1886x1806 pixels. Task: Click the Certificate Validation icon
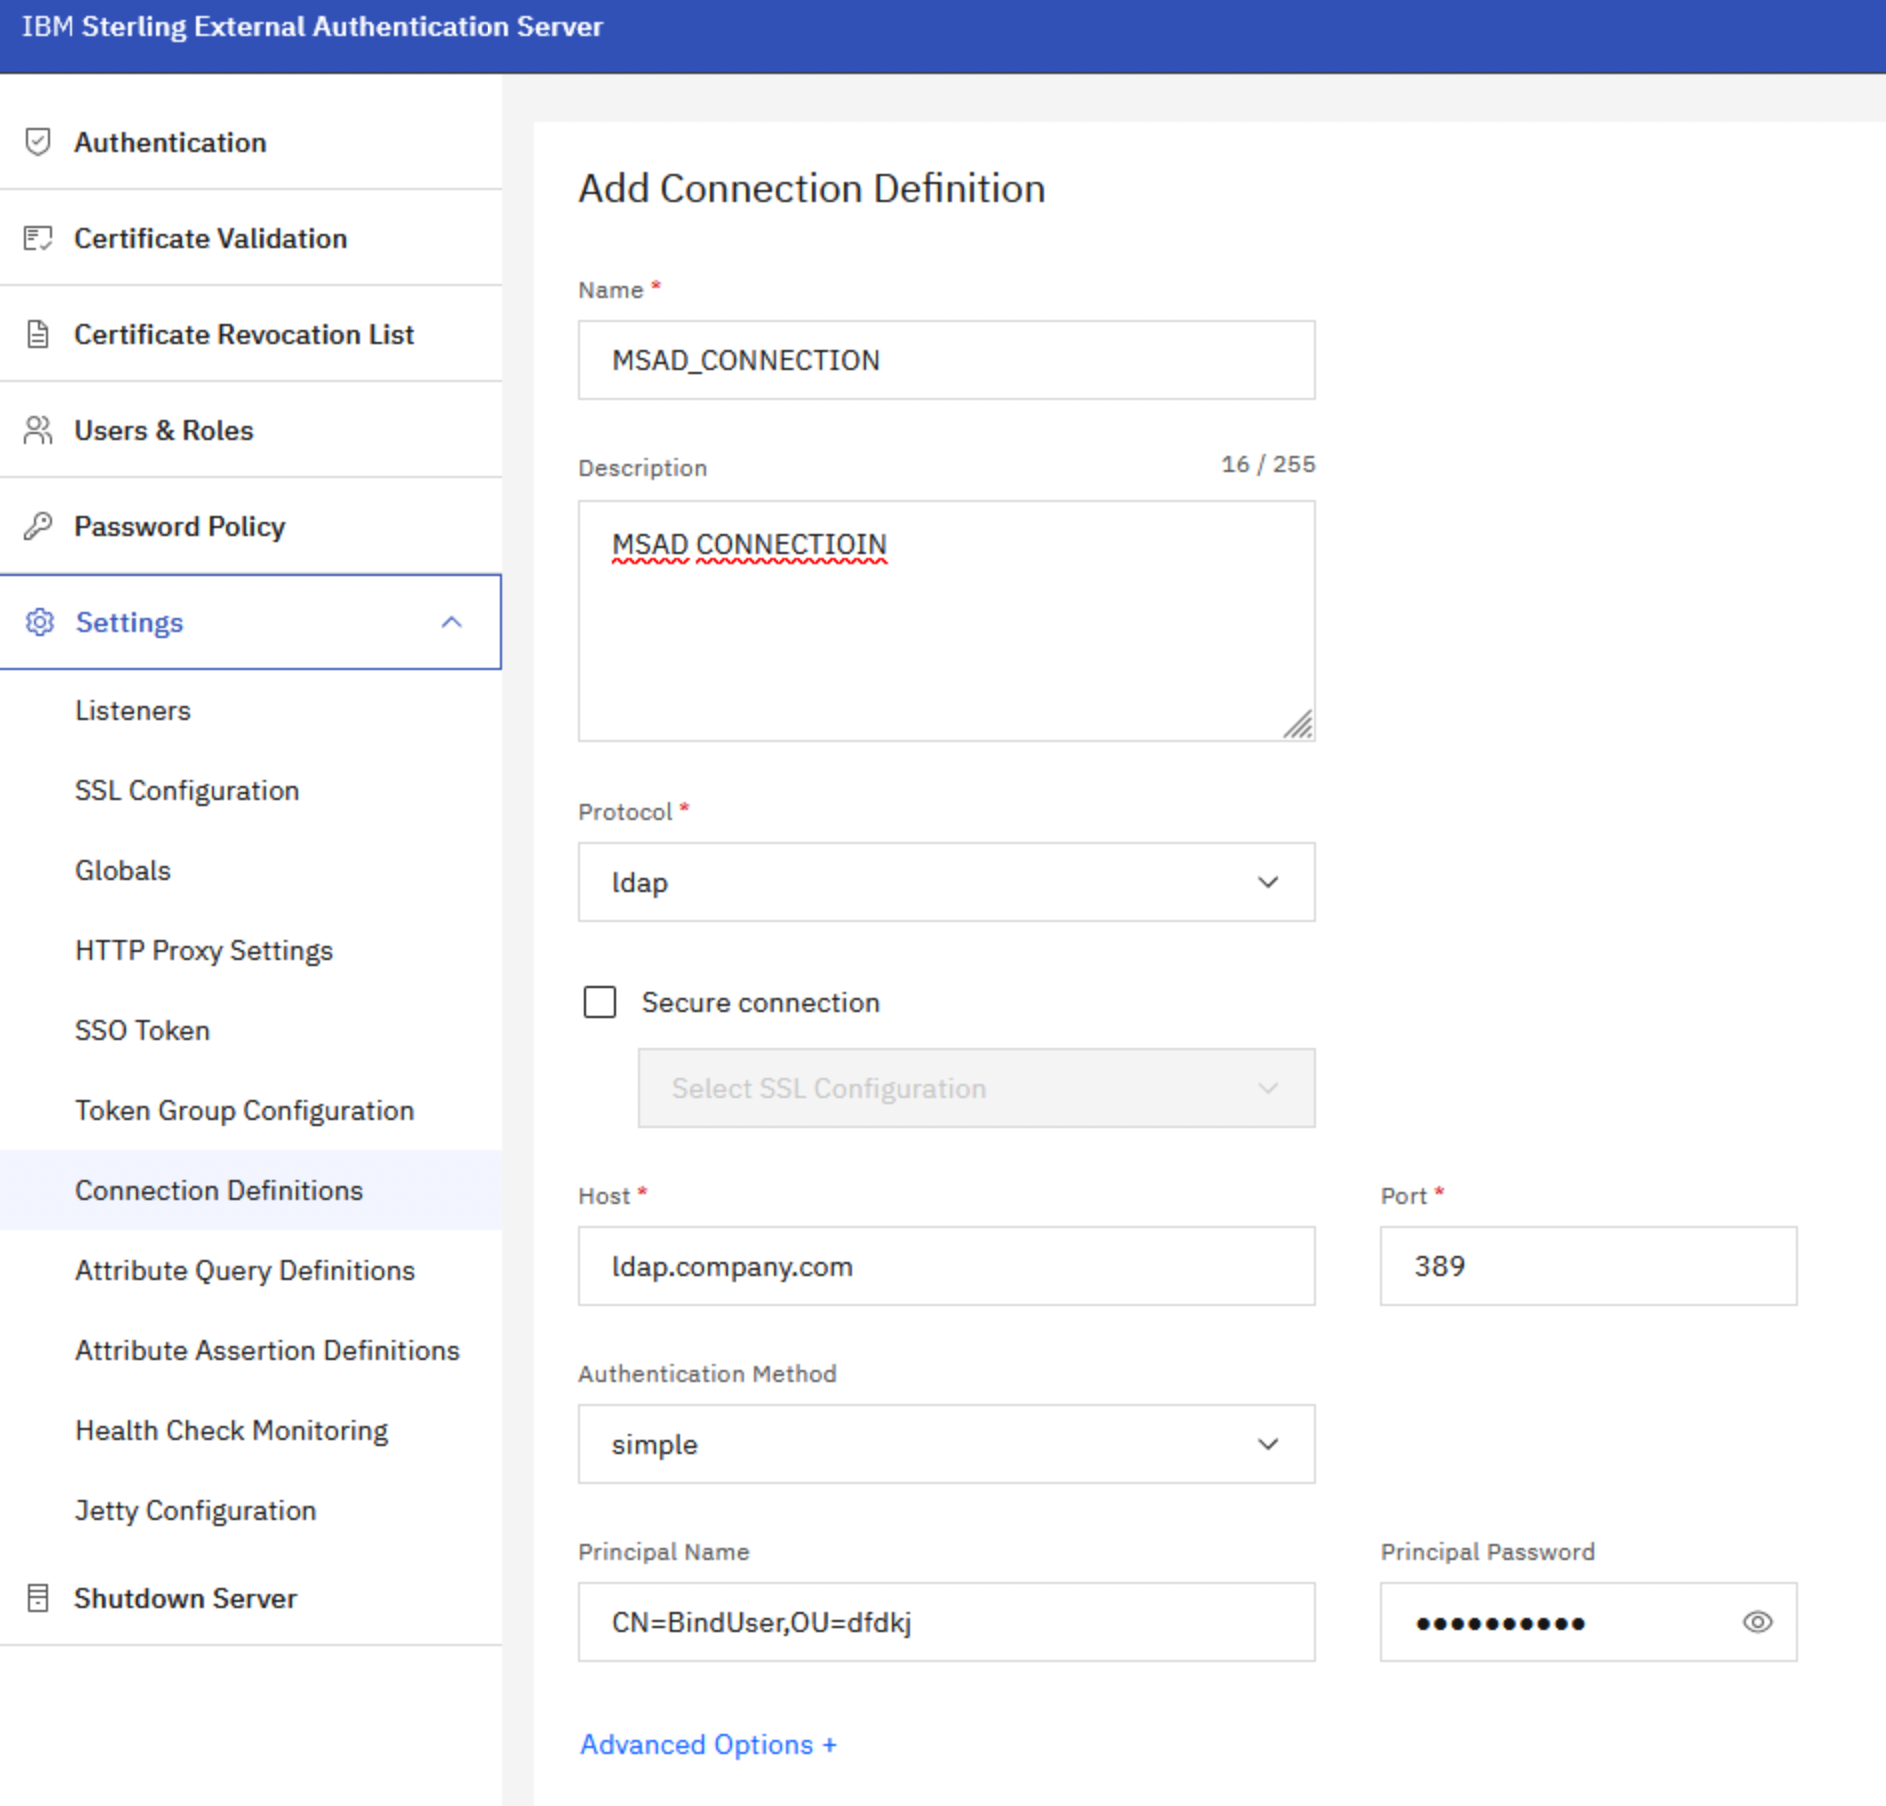(38, 238)
